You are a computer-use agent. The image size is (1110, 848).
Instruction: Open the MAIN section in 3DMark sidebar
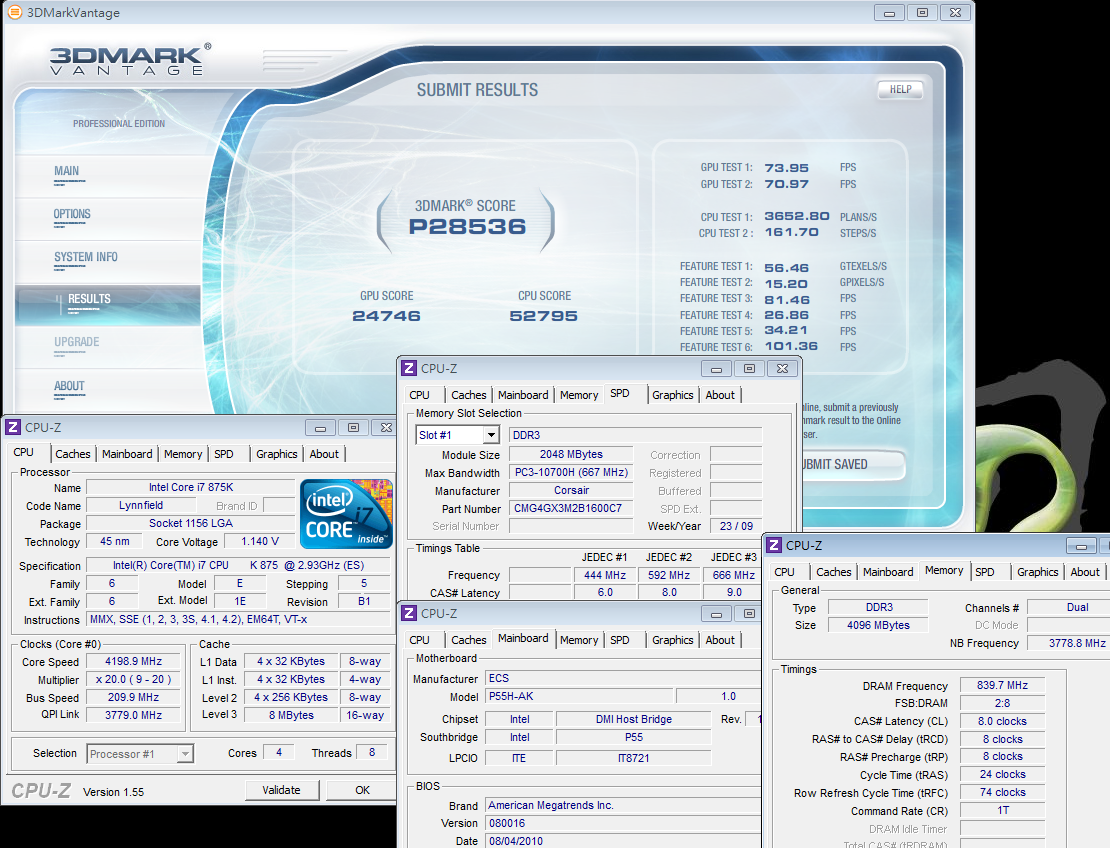point(67,171)
